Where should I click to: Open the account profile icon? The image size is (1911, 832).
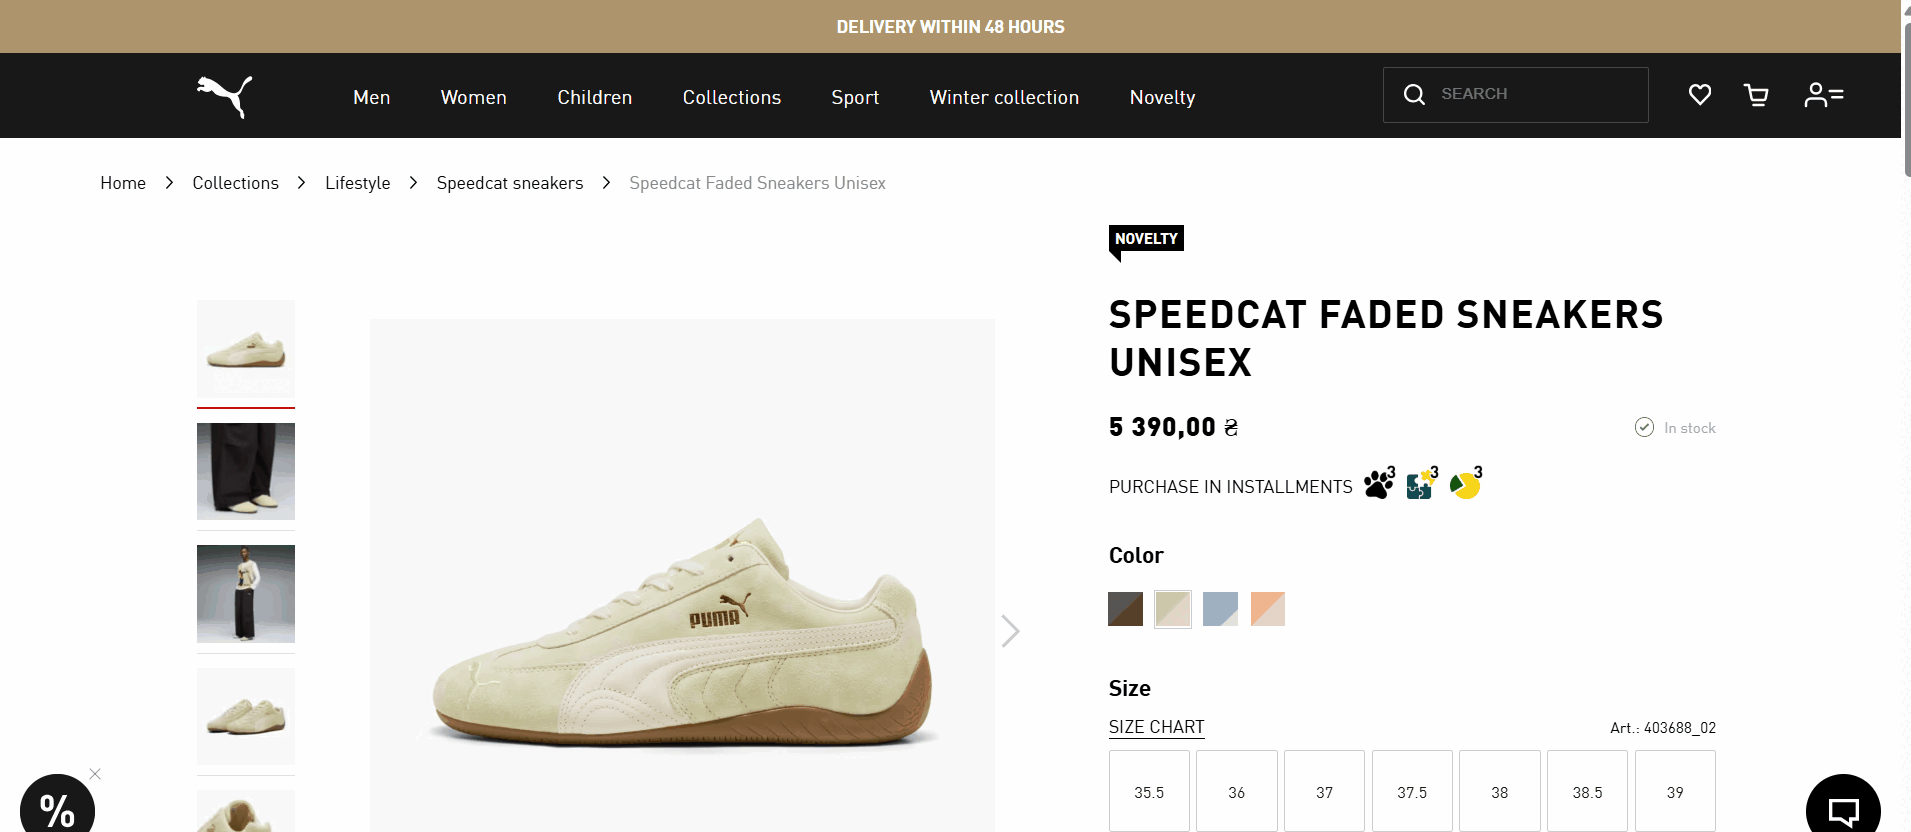[1824, 94]
